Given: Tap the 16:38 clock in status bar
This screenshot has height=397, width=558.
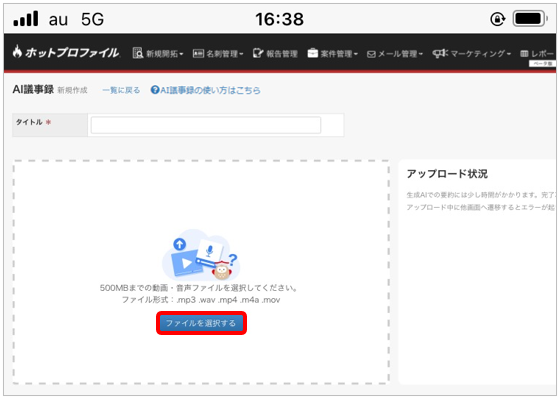Looking at the screenshot, I should pos(279,19).
